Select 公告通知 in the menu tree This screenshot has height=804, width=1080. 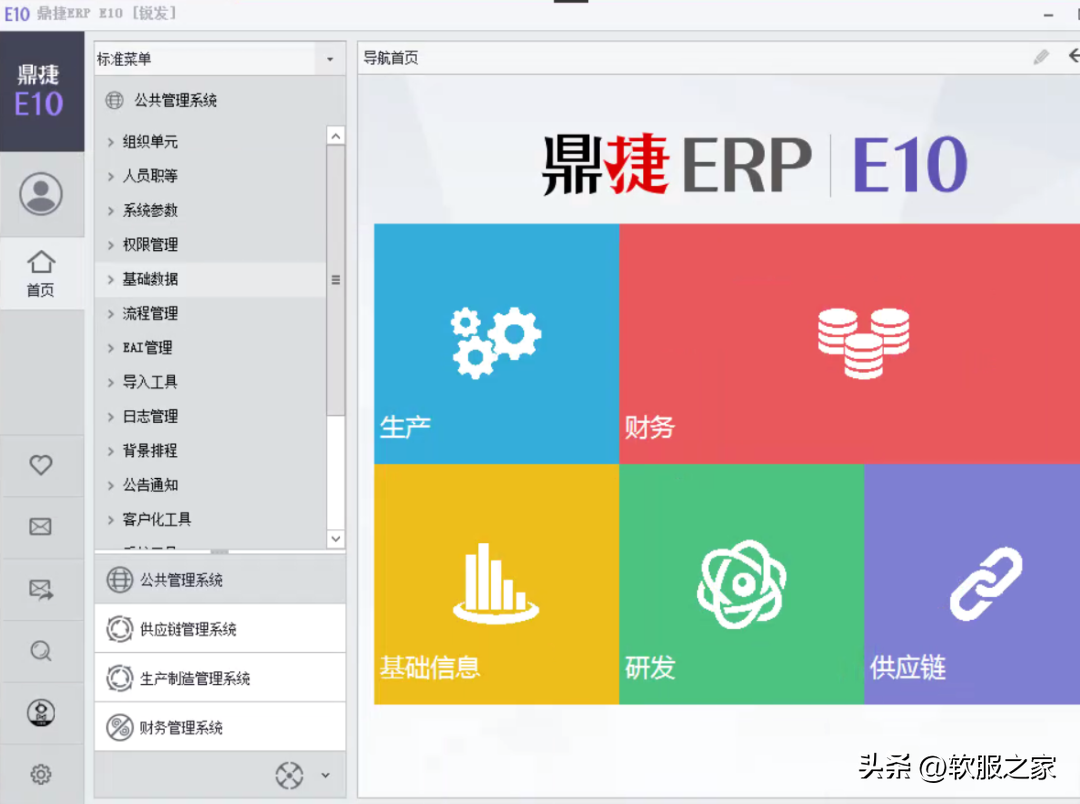click(150, 485)
